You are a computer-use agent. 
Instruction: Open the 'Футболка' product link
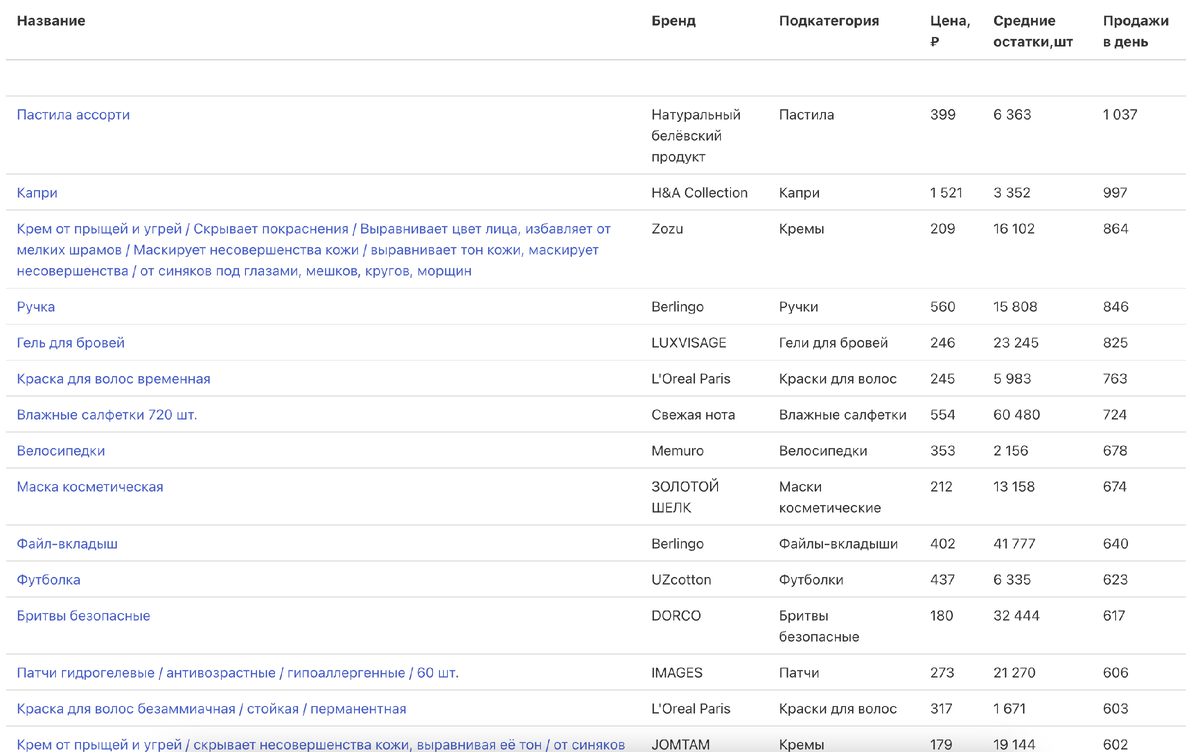pyautogui.click(x=49, y=580)
